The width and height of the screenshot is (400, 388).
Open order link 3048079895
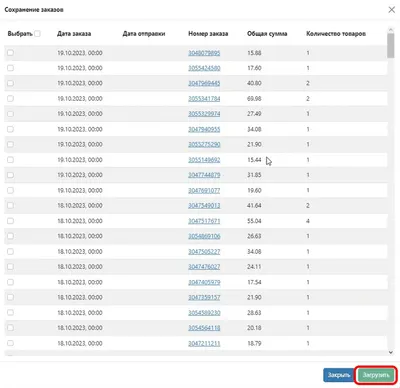[204, 53]
